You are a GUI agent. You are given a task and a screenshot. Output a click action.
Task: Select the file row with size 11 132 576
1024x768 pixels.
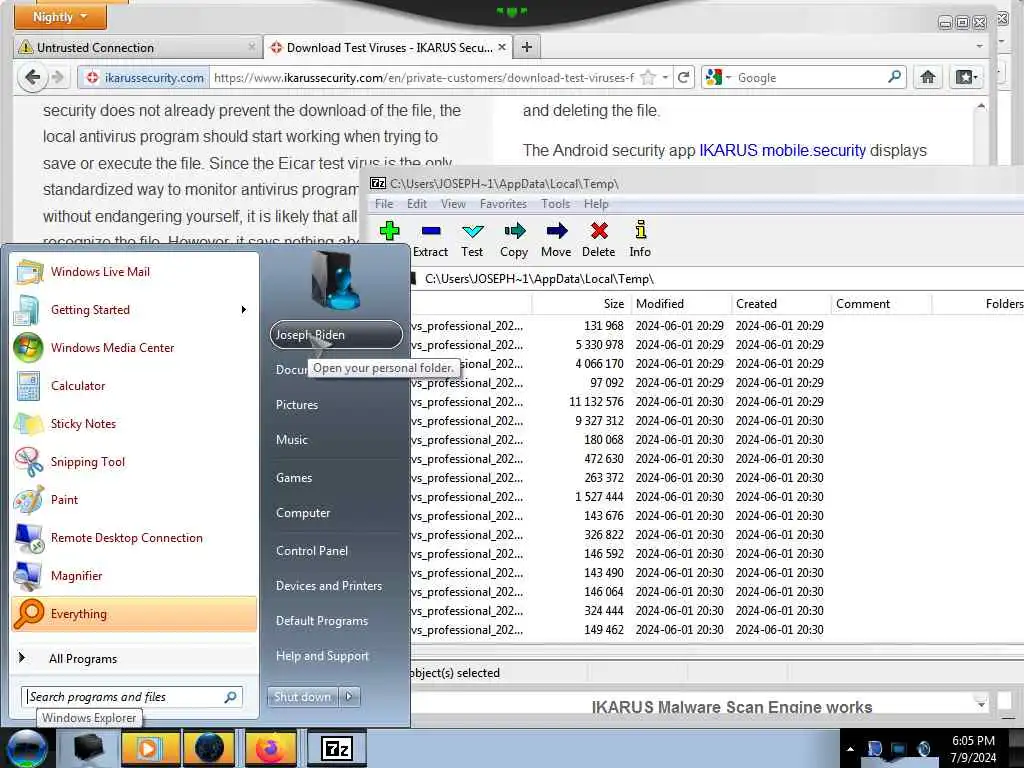coord(717,402)
